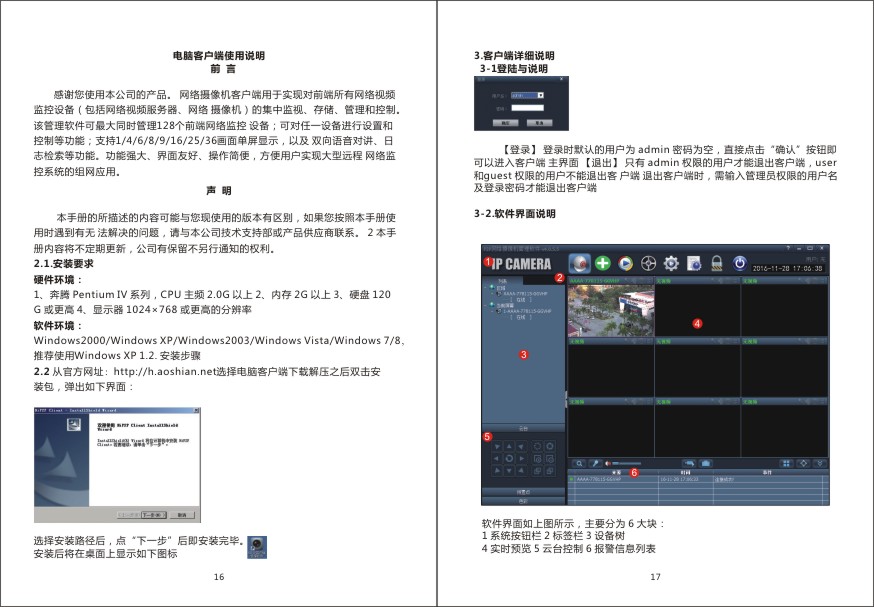Click the password field in login dialog
874x607 pixels.
pyautogui.click(x=527, y=108)
